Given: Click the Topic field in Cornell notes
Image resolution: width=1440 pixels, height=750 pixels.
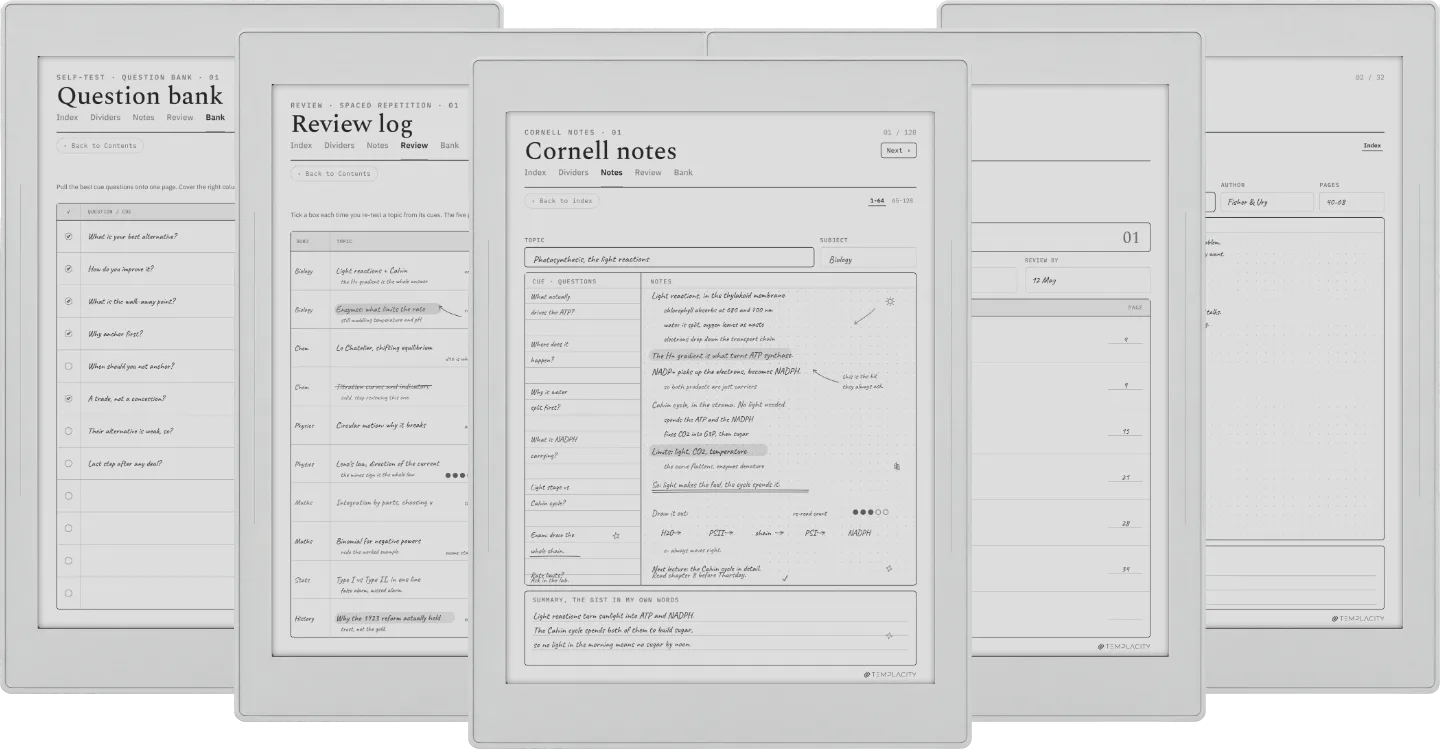Looking at the screenshot, I should point(669,258).
